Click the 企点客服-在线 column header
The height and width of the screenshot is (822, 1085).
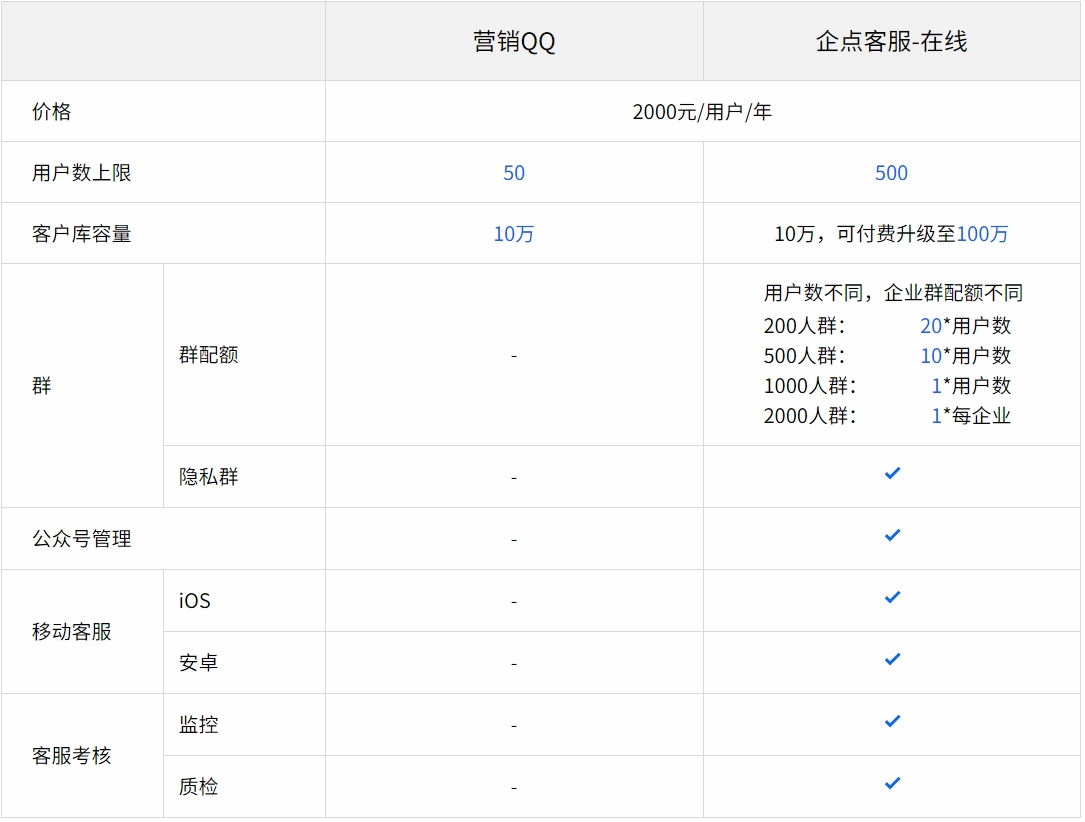[891, 42]
